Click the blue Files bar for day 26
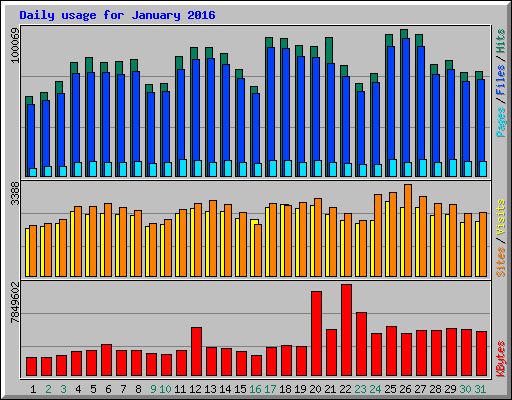The image size is (512, 400). pos(406,100)
